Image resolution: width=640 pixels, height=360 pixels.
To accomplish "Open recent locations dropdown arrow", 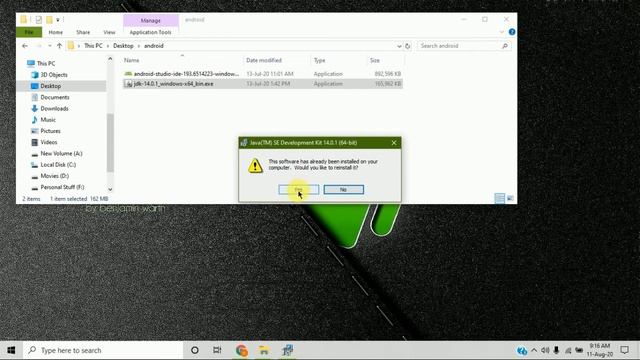I will point(50,46).
